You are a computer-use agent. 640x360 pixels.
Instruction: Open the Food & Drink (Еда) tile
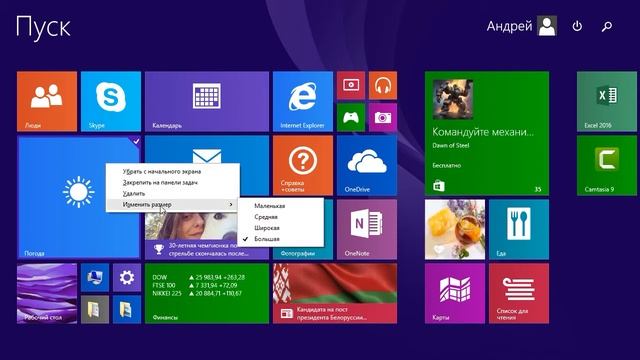tap(519, 229)
